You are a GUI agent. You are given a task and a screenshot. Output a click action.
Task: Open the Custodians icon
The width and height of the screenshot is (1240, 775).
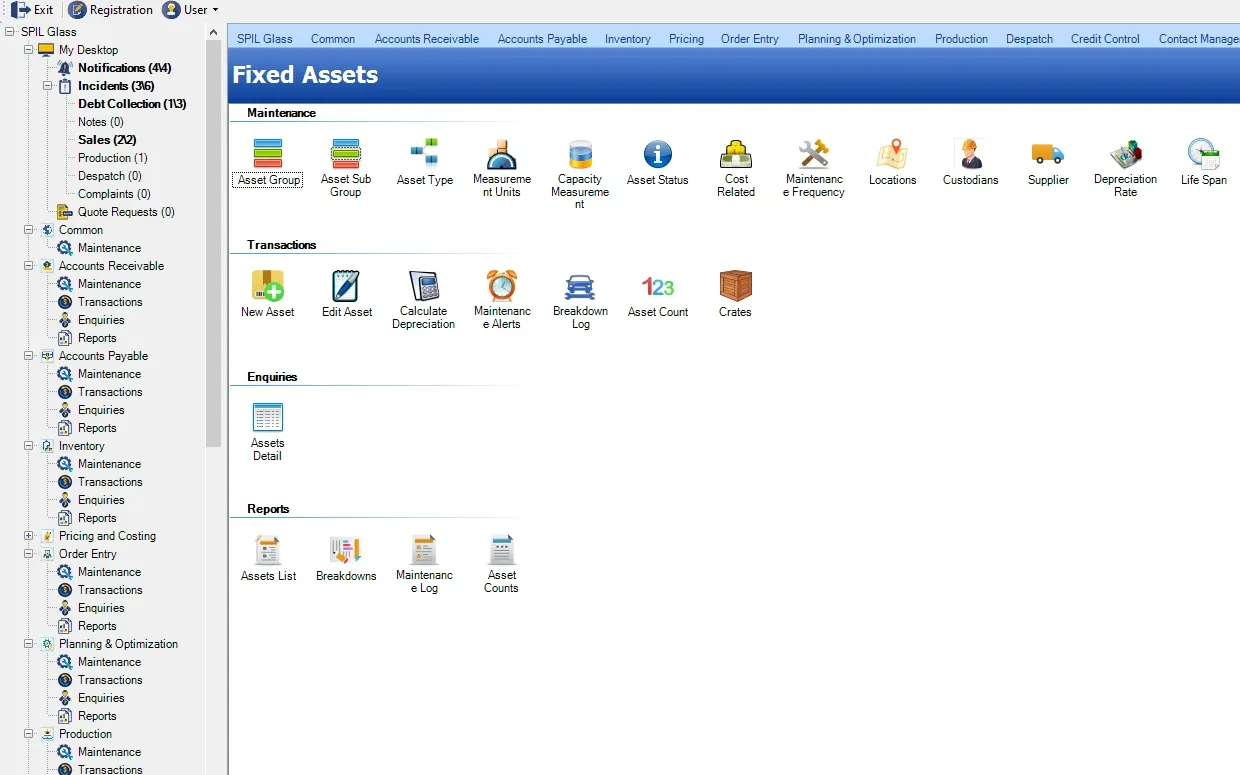(970, 155)
